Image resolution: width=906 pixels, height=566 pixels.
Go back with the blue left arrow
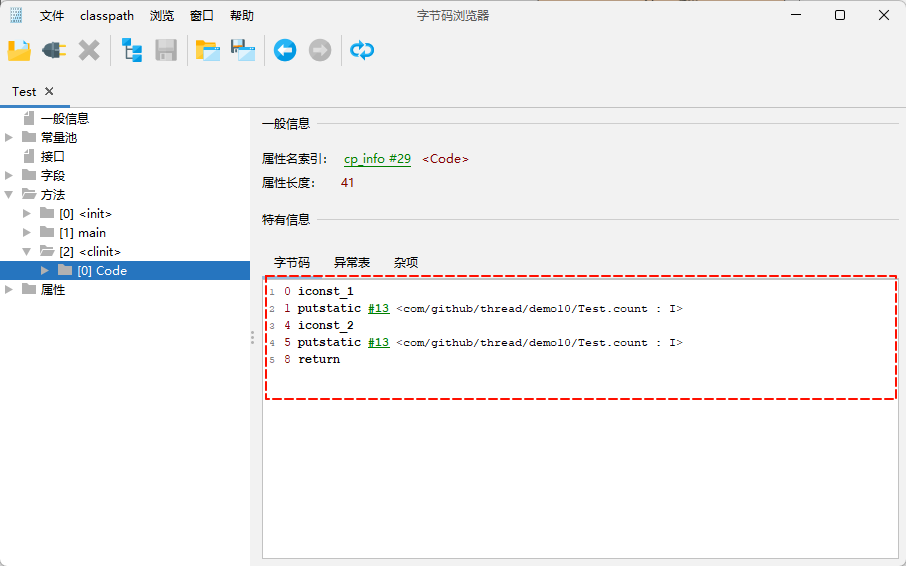tap(285, 50)
